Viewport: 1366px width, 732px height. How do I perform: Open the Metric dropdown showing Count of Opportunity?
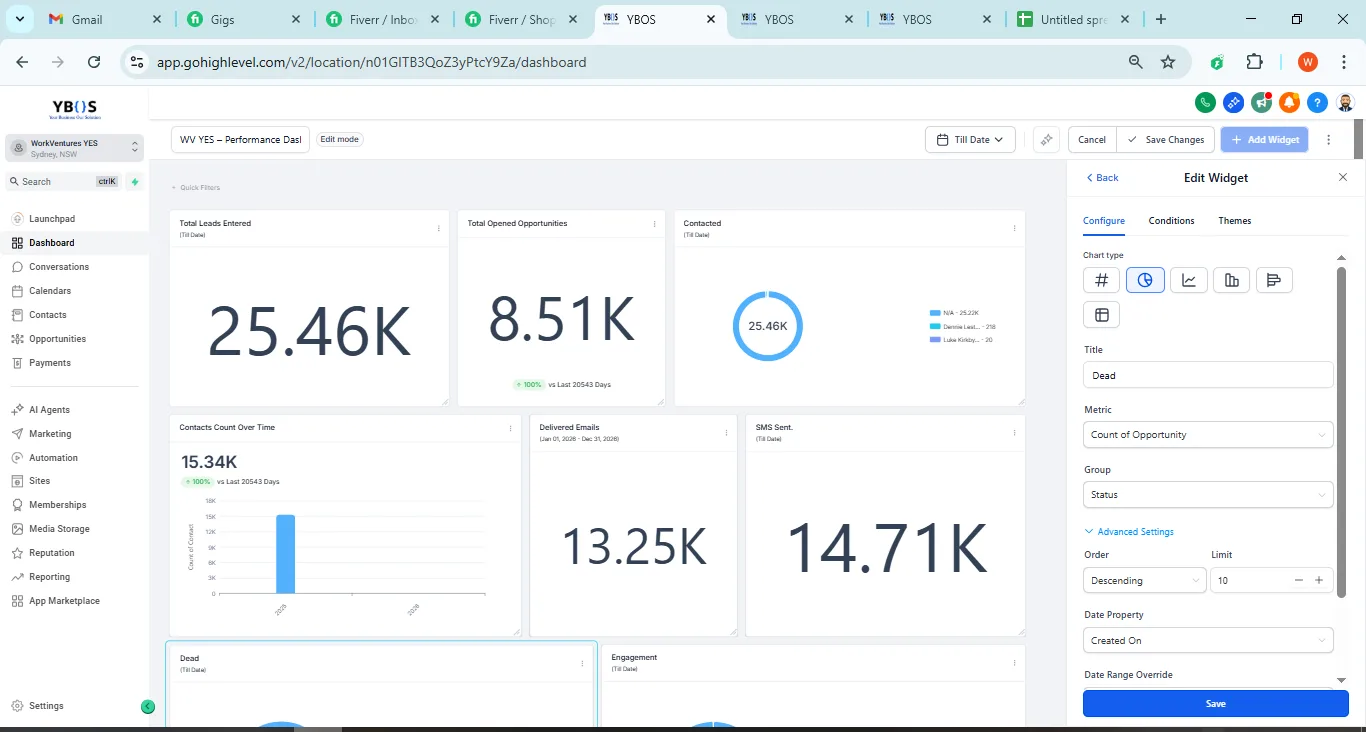pos(1207,434)
